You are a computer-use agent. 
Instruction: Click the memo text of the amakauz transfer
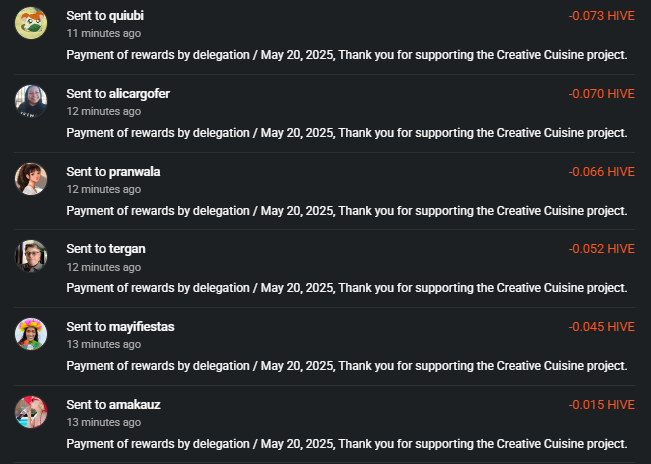pos(347,444)
